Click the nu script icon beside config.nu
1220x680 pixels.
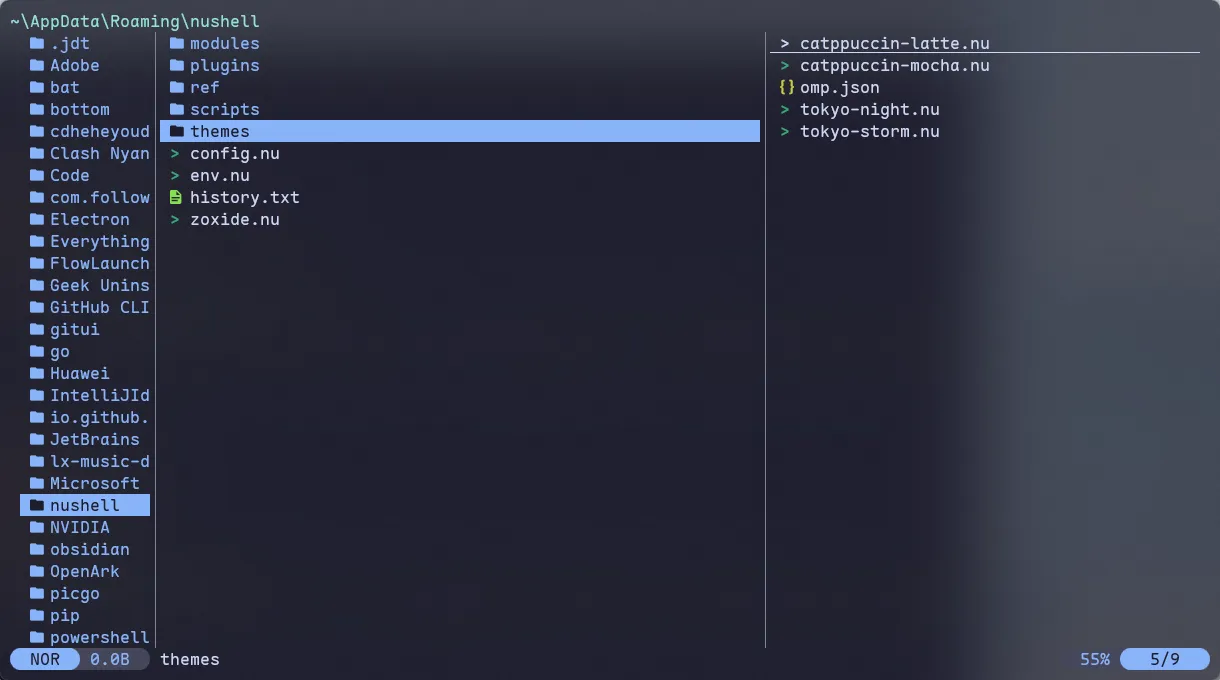(175, 154)
